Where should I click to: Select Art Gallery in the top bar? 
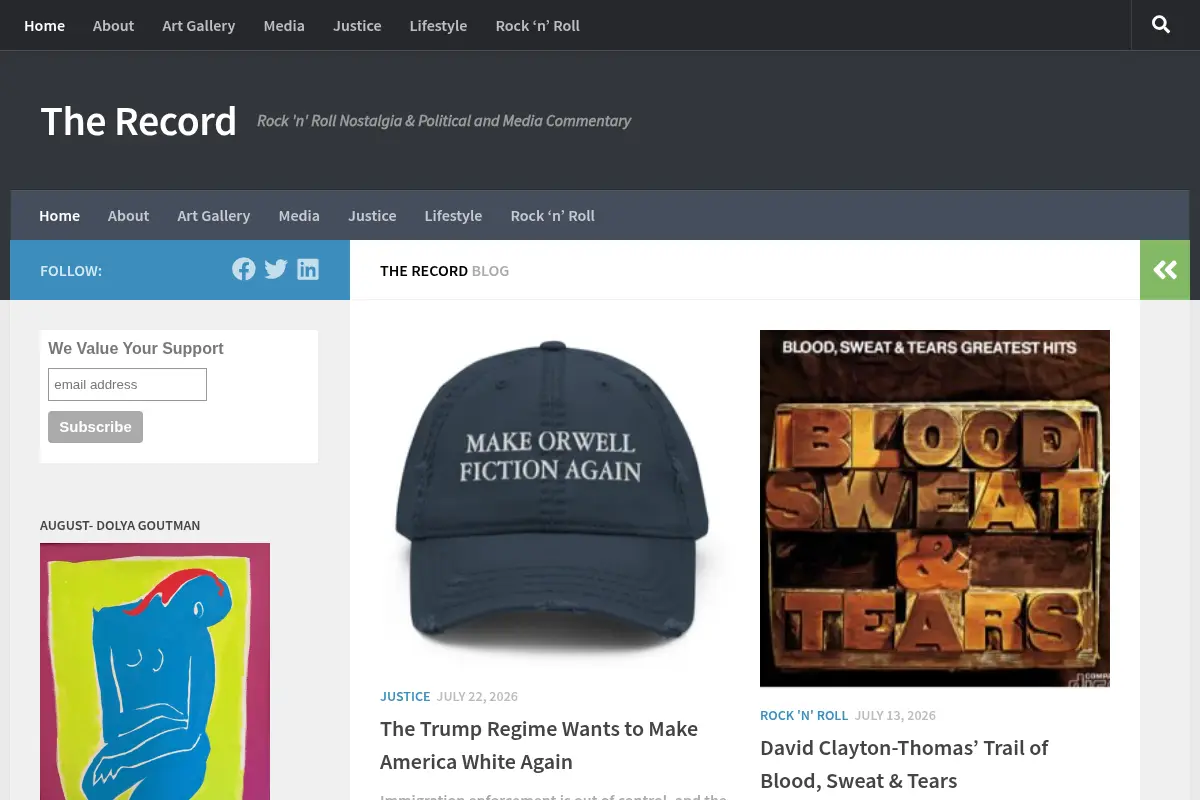(x=199, y=25)
